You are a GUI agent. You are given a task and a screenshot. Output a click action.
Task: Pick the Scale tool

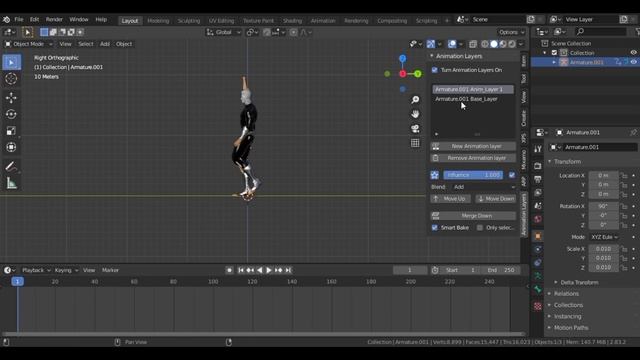[11, 131]
